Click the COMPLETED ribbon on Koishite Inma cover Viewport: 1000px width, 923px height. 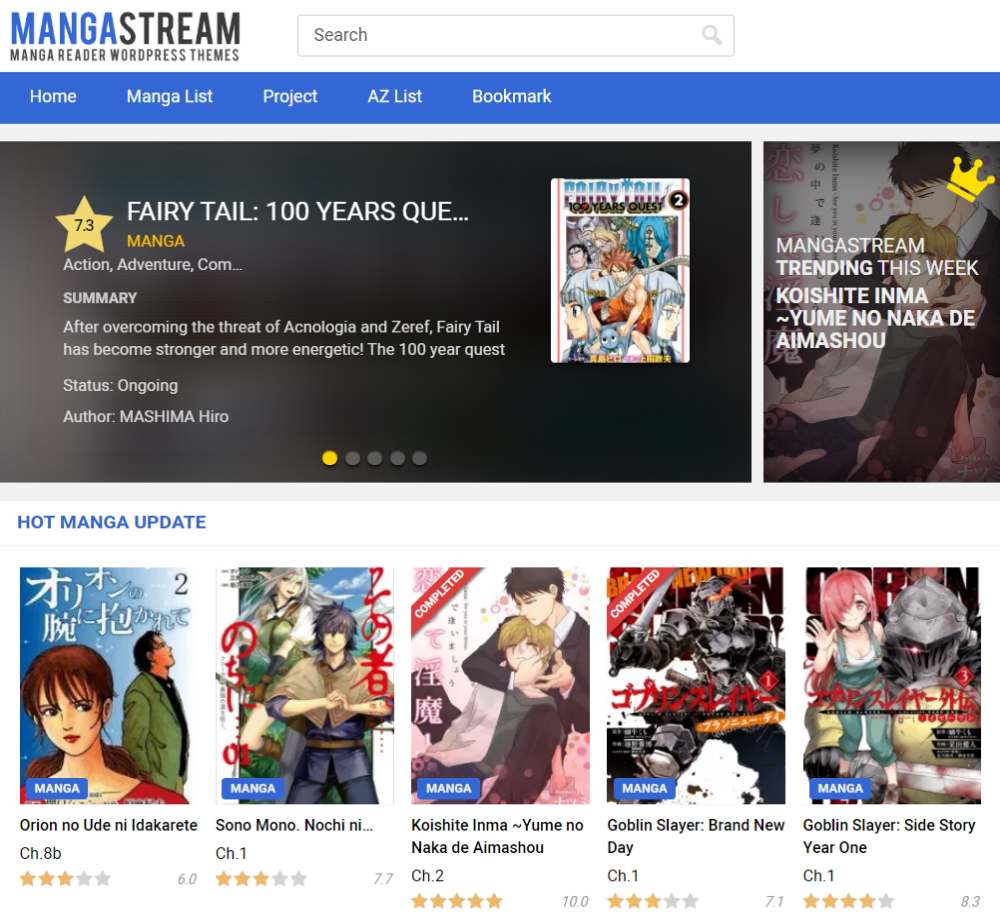click(x=442, y=592)
